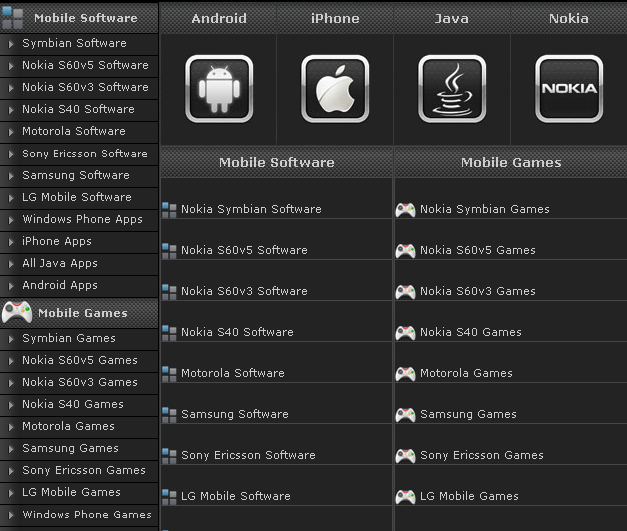Click the arrow beside sidebar All Java Apps
627x531 pixels.
11,264
